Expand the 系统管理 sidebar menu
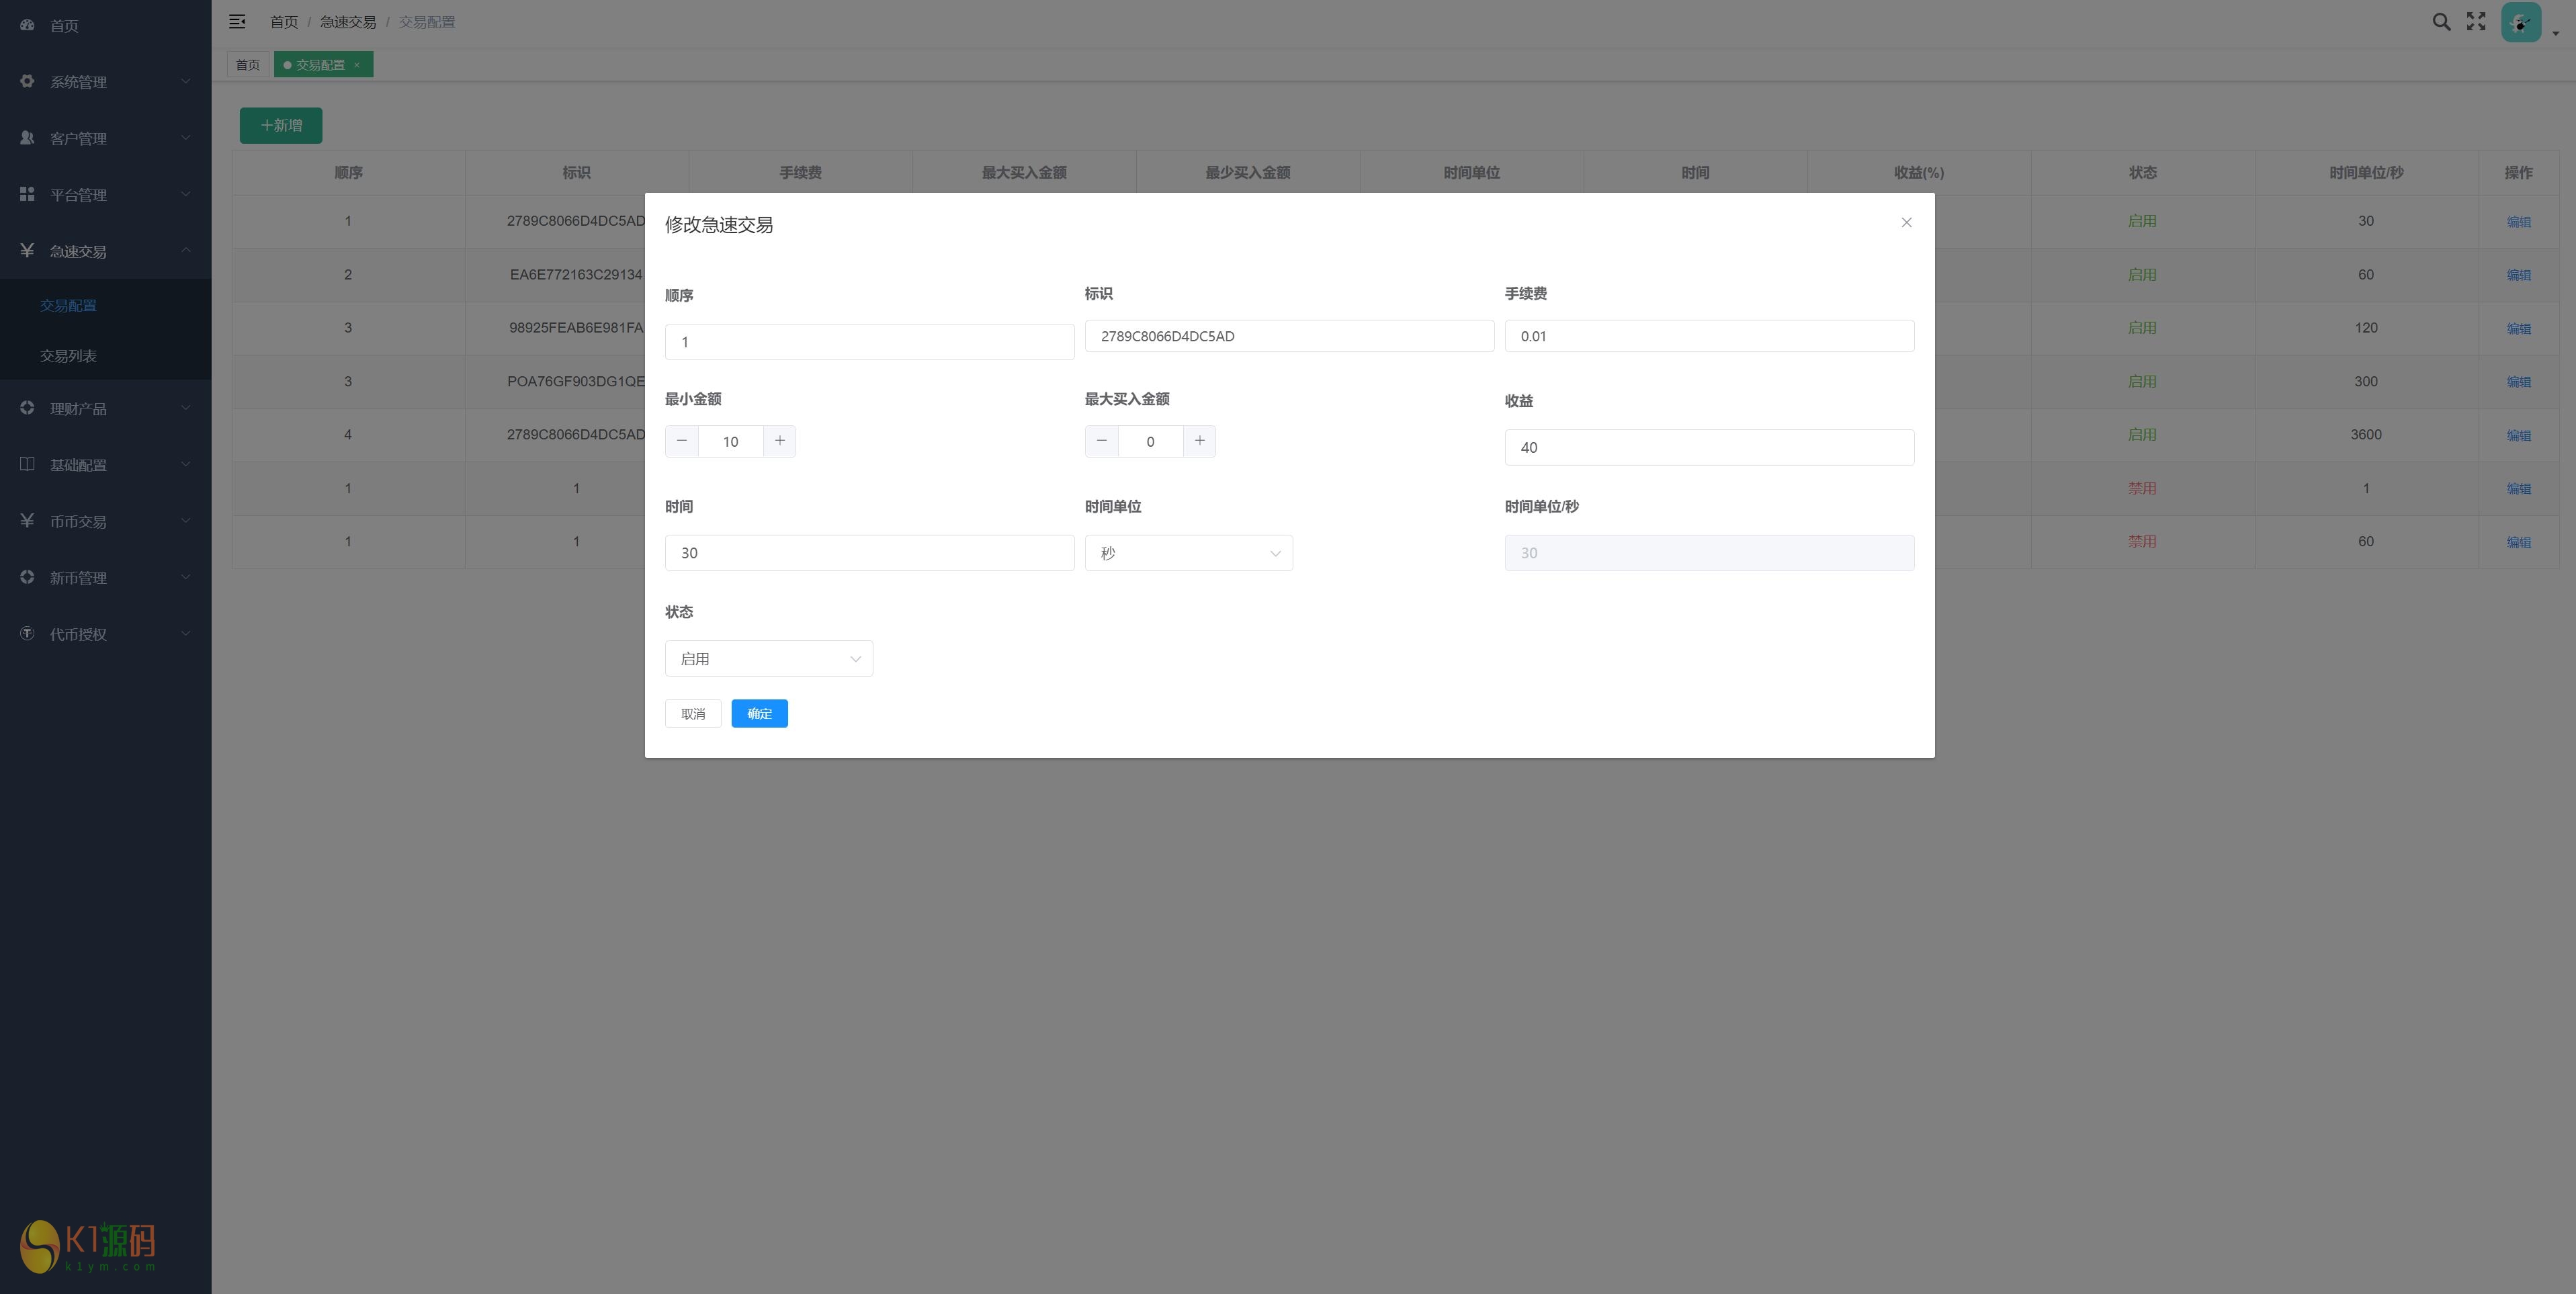This screenshot has width=2576, height=1294. [x=105, y=82]
